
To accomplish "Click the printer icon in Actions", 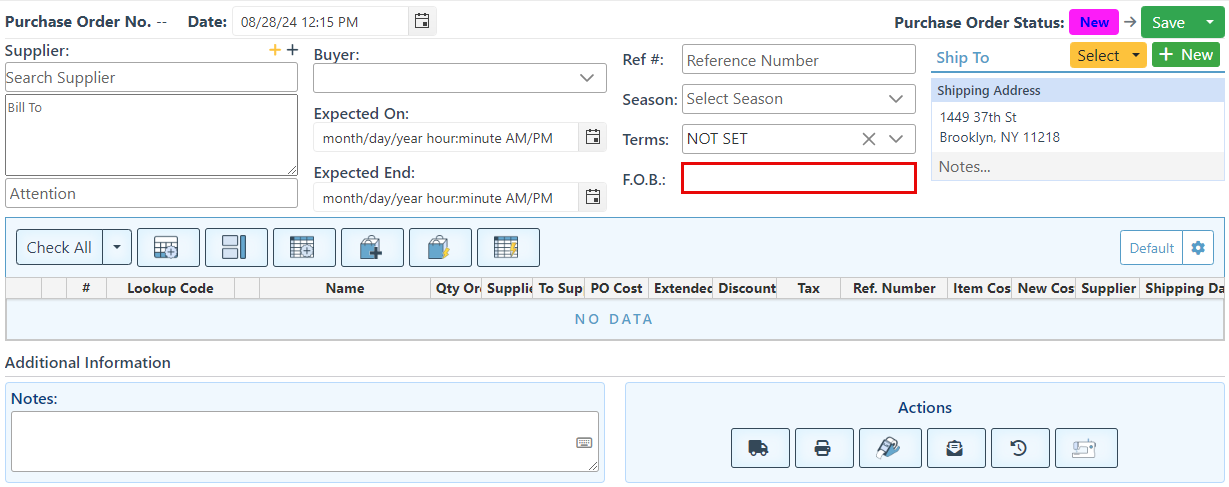I will 824,448.
